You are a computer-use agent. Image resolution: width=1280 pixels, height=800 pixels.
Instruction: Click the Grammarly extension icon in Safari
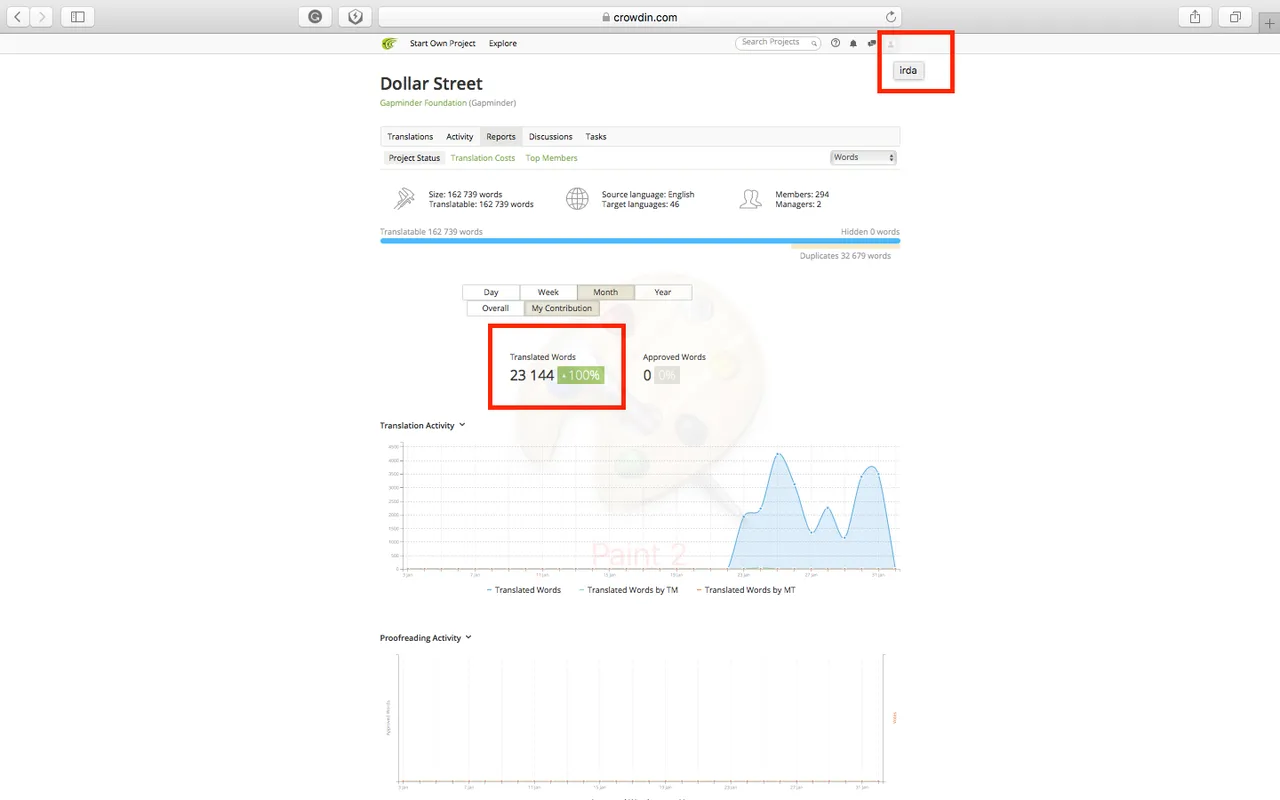[x=316, y=16]
